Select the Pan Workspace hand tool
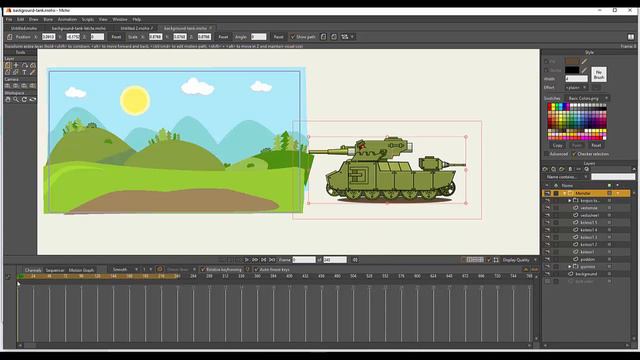640x360 pixels. (x=8, y=99)
